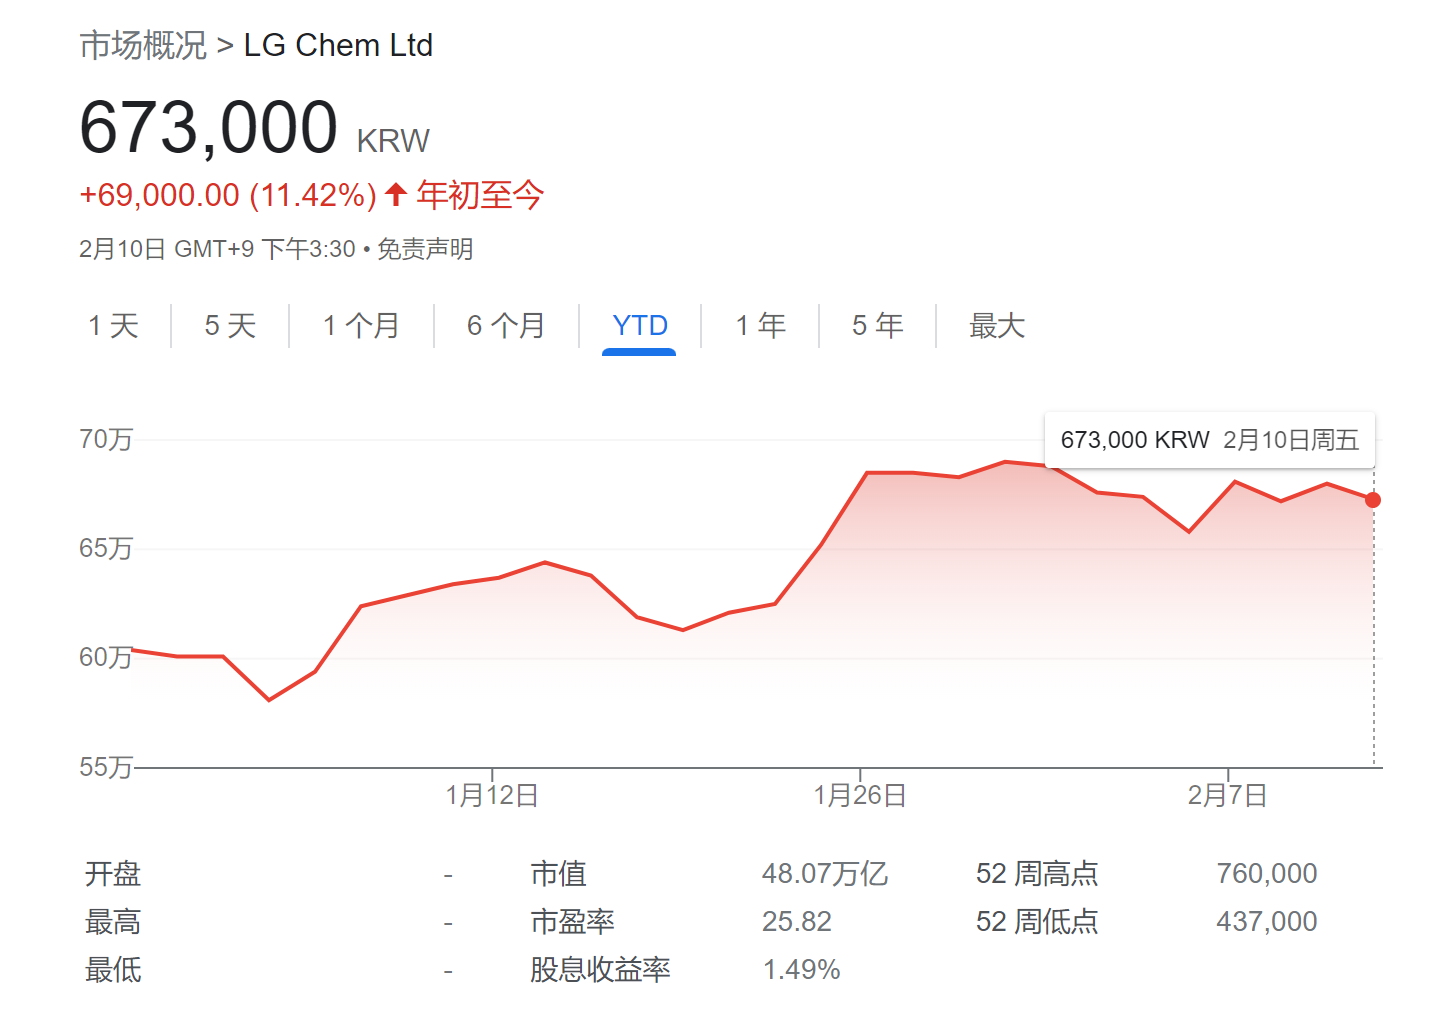The width and height of the screenshot is (1449, 1012).
Task: Select the 1 天 time range tab
Action: 113,326
